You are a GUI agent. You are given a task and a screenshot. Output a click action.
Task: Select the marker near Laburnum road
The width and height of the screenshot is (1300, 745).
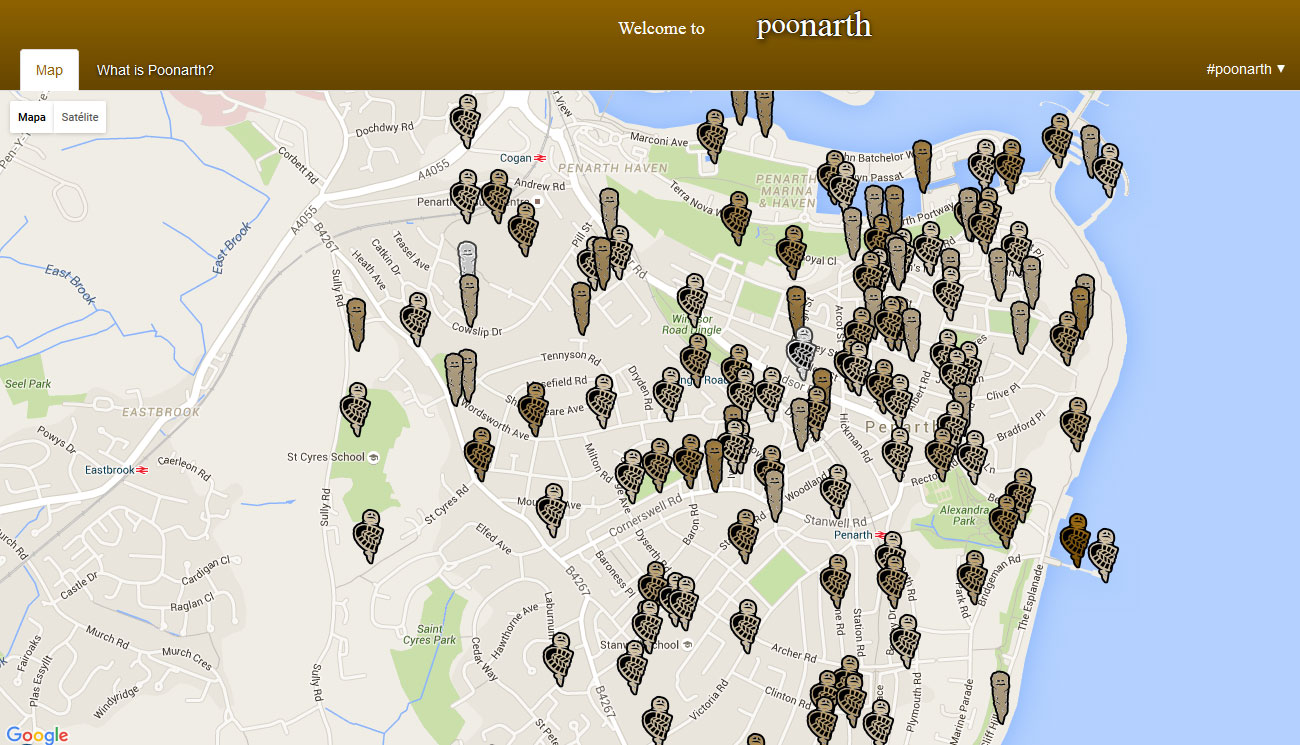click(x=558, y=658)
